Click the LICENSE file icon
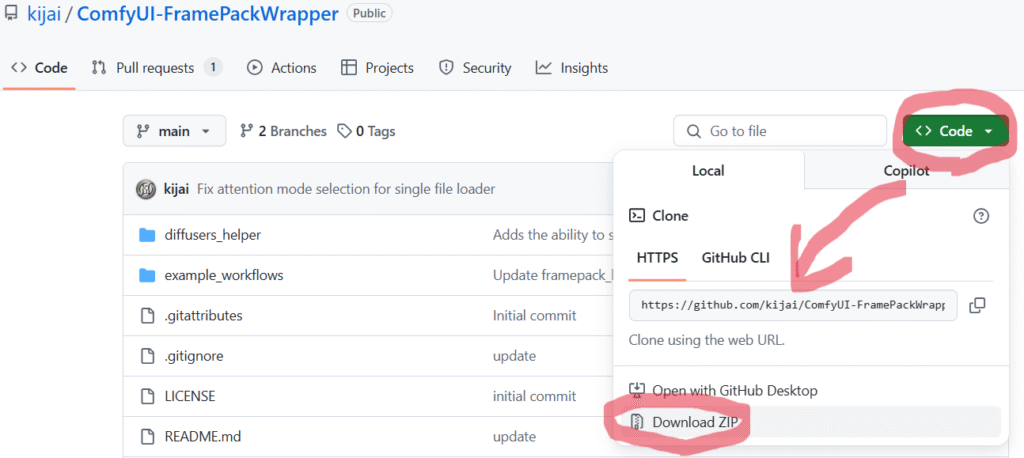This screenshot has height=458, width=1024. (148, 396)
